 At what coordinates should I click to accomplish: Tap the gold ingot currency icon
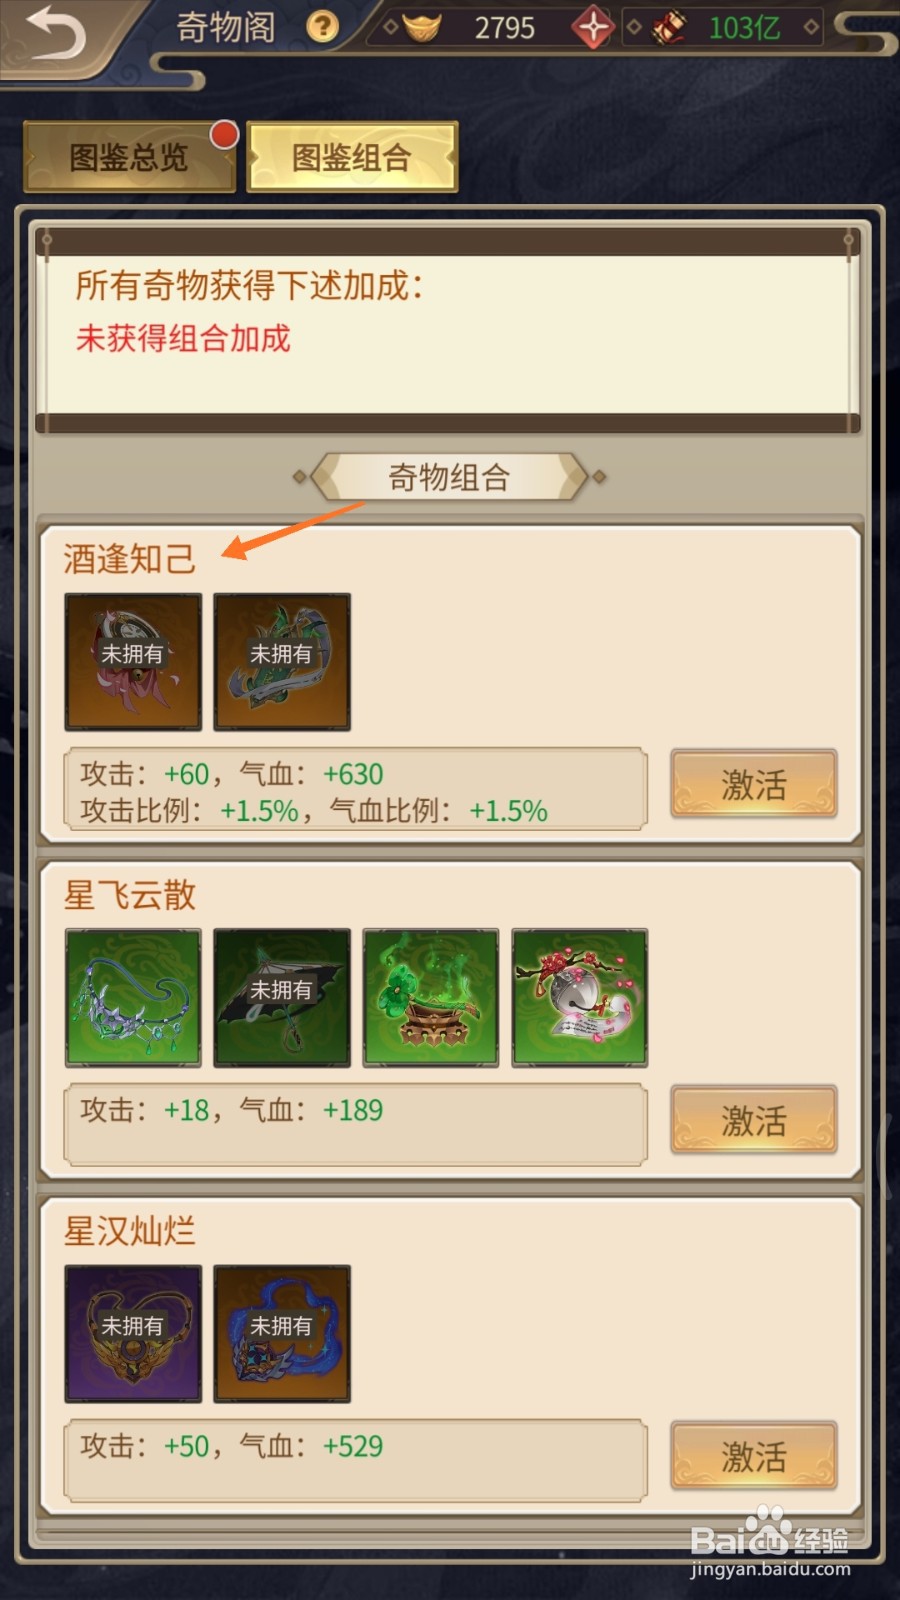[x=422, y=27]
